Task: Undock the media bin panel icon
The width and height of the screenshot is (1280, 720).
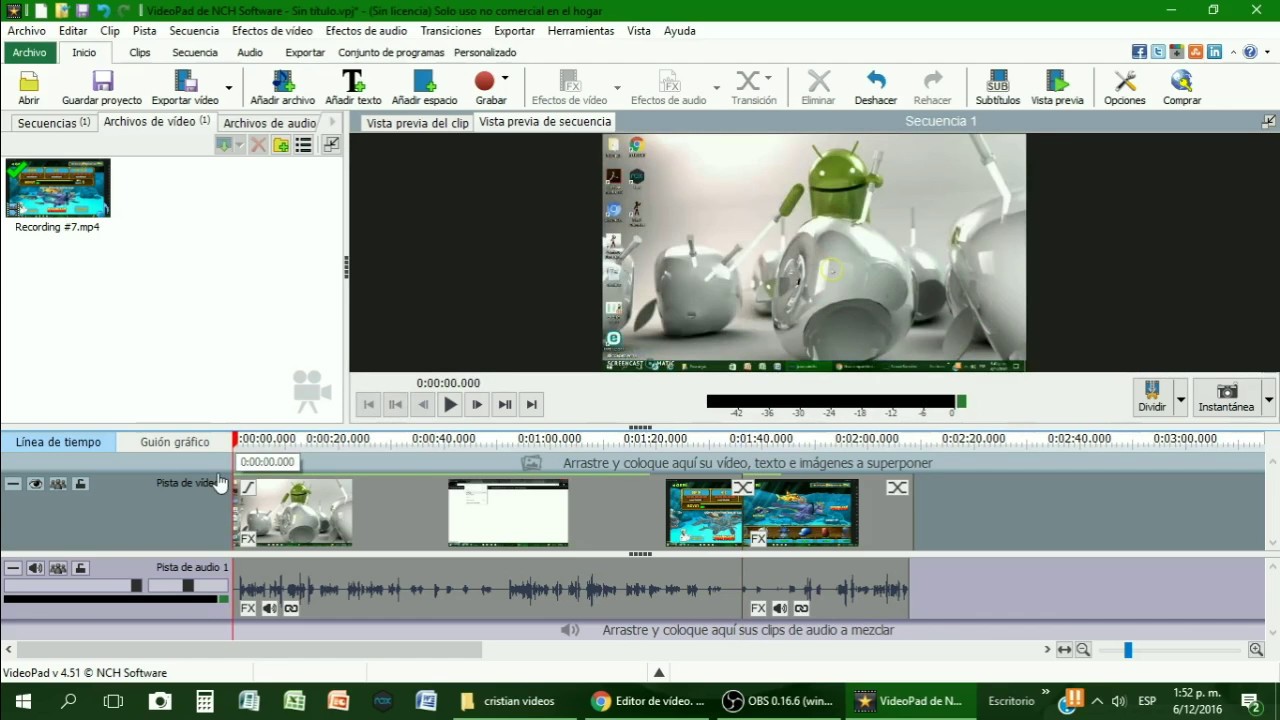Action: coord(331,145)
